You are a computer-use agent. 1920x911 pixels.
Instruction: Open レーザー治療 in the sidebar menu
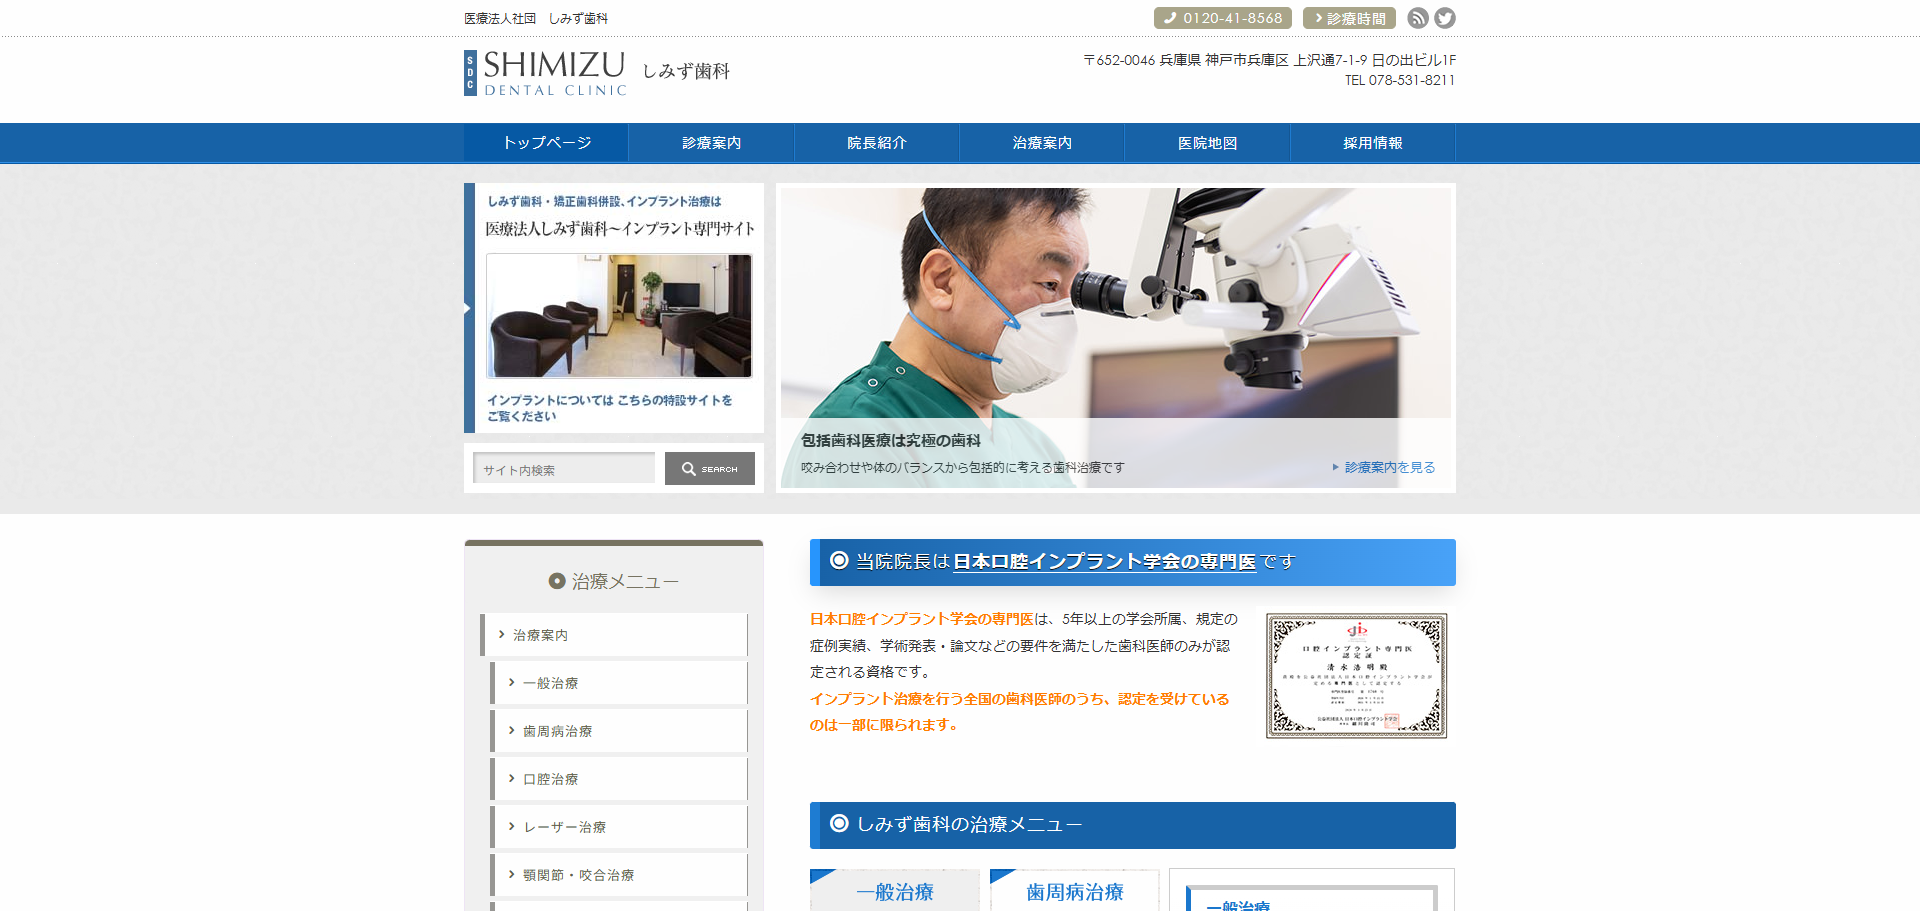coord(618,827)
